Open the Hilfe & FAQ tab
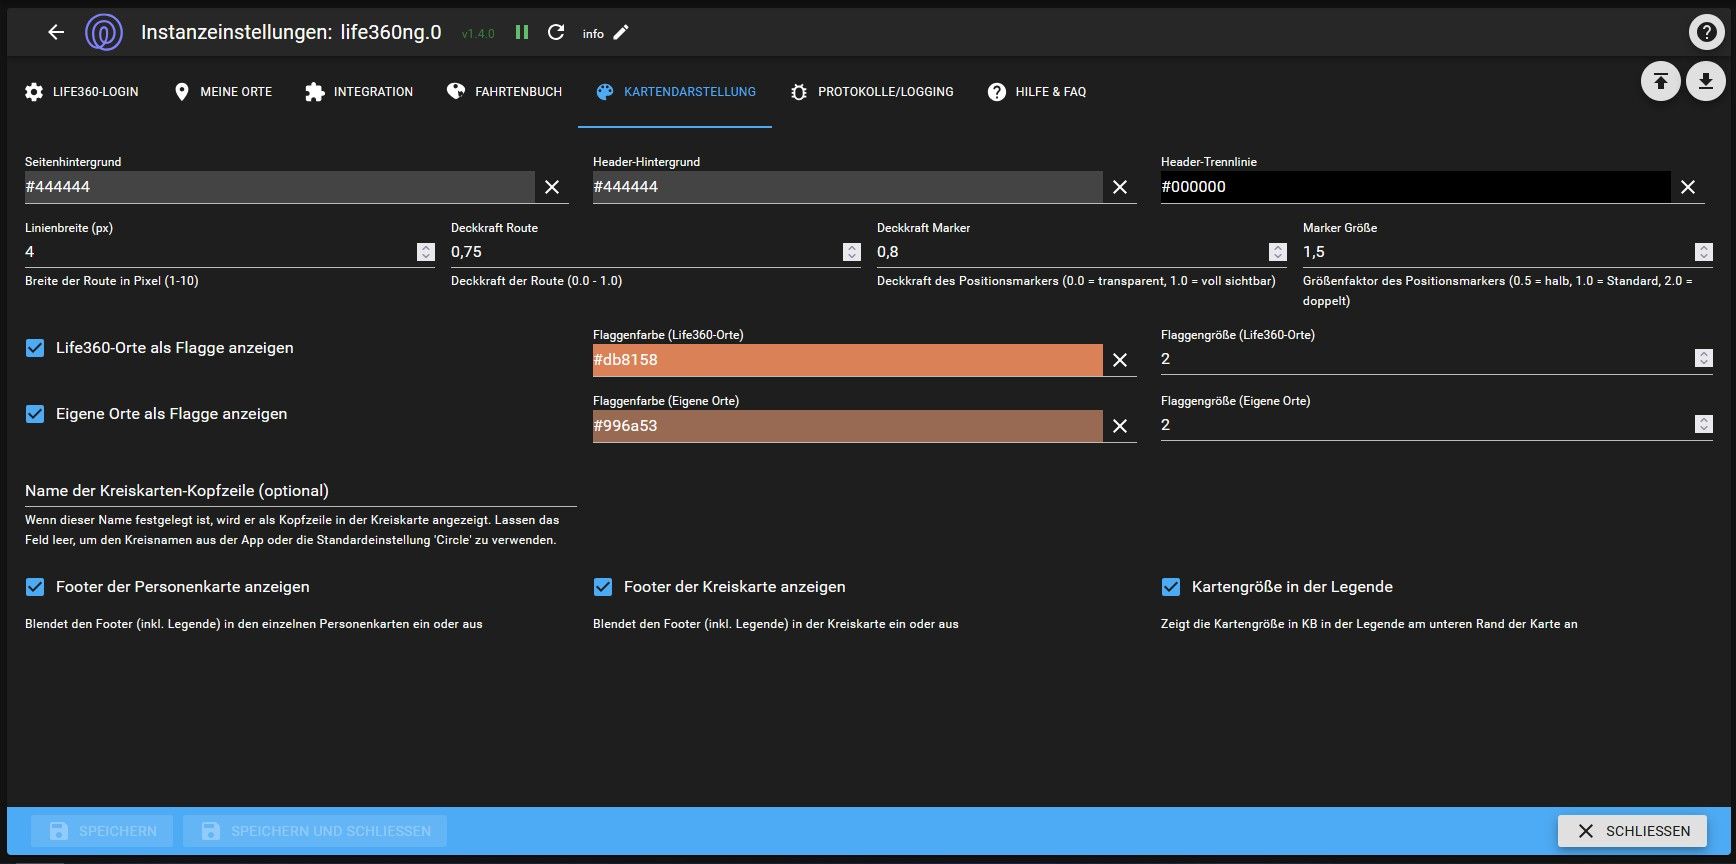1736x864 pixels. 1036,92
